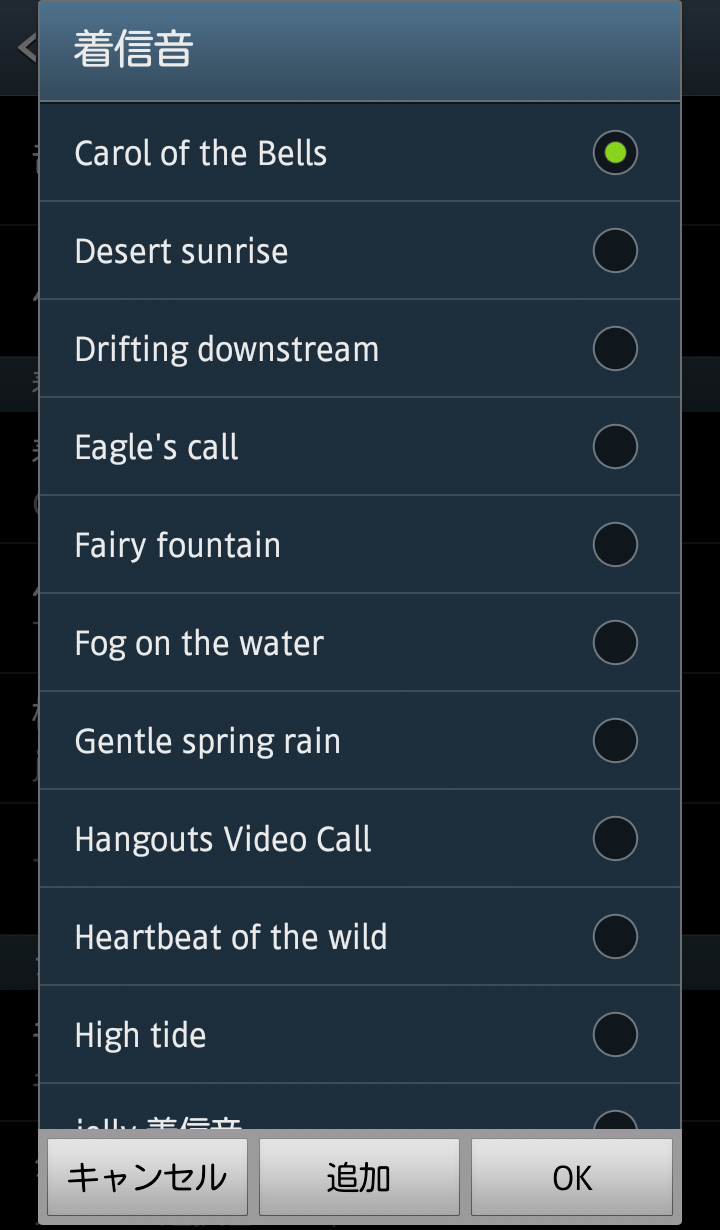The image size is (720, 1230).
Task: Choose the Hangouts Video Call radio button
Action: click(x=615, y=839)
